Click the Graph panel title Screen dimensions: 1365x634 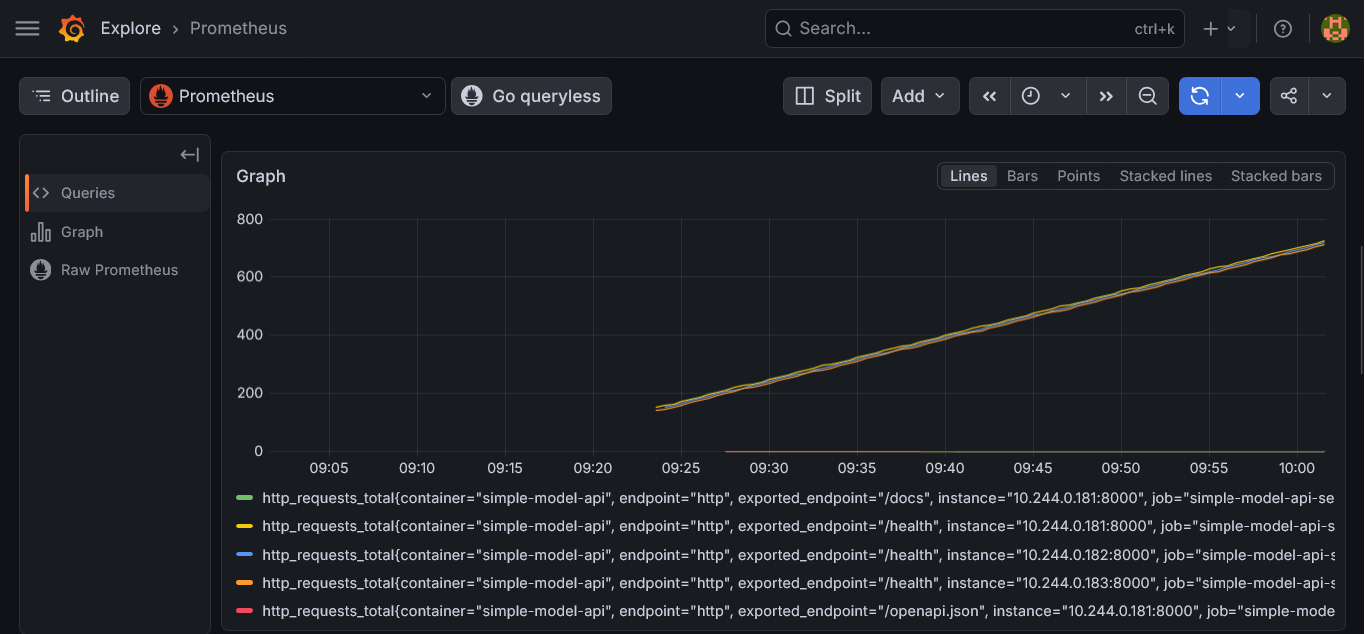tap(261, 176)
